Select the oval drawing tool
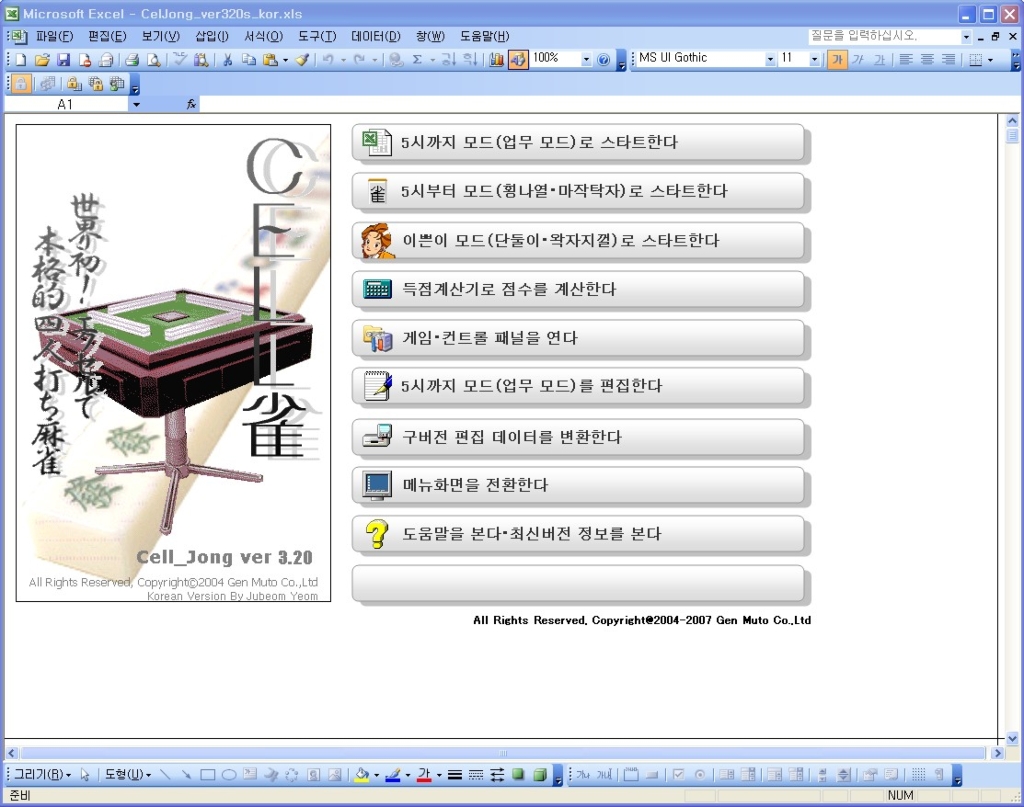This screenshot has width=1024, height=807. click(229, 774)
